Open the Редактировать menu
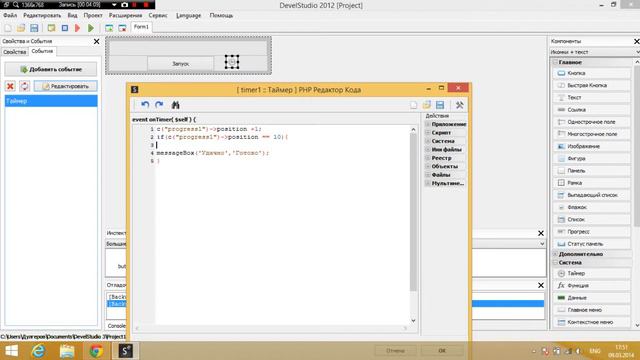 [42, 16]
